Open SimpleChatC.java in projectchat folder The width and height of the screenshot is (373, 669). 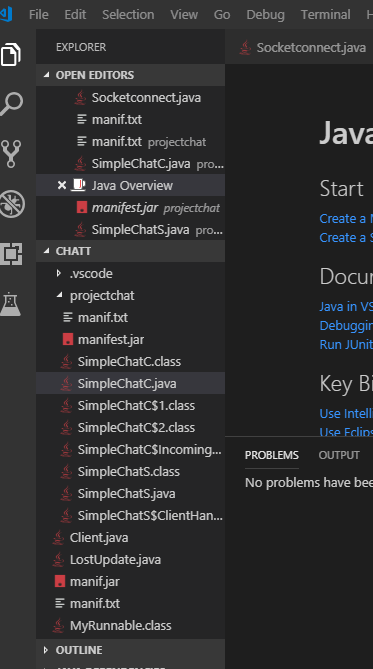(130, 383)
